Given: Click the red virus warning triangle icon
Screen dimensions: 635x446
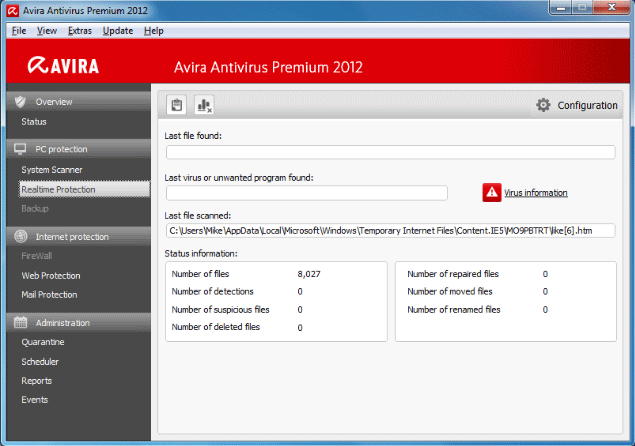Looking at the screenshot, I should click(492, 192).
